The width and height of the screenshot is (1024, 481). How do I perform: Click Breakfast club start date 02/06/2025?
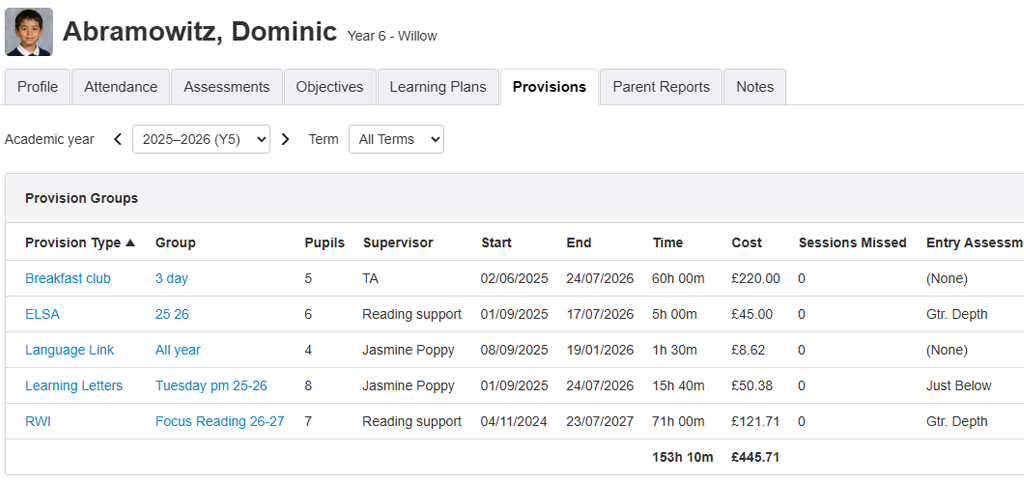pyautogui.click(x=515, y=279)
